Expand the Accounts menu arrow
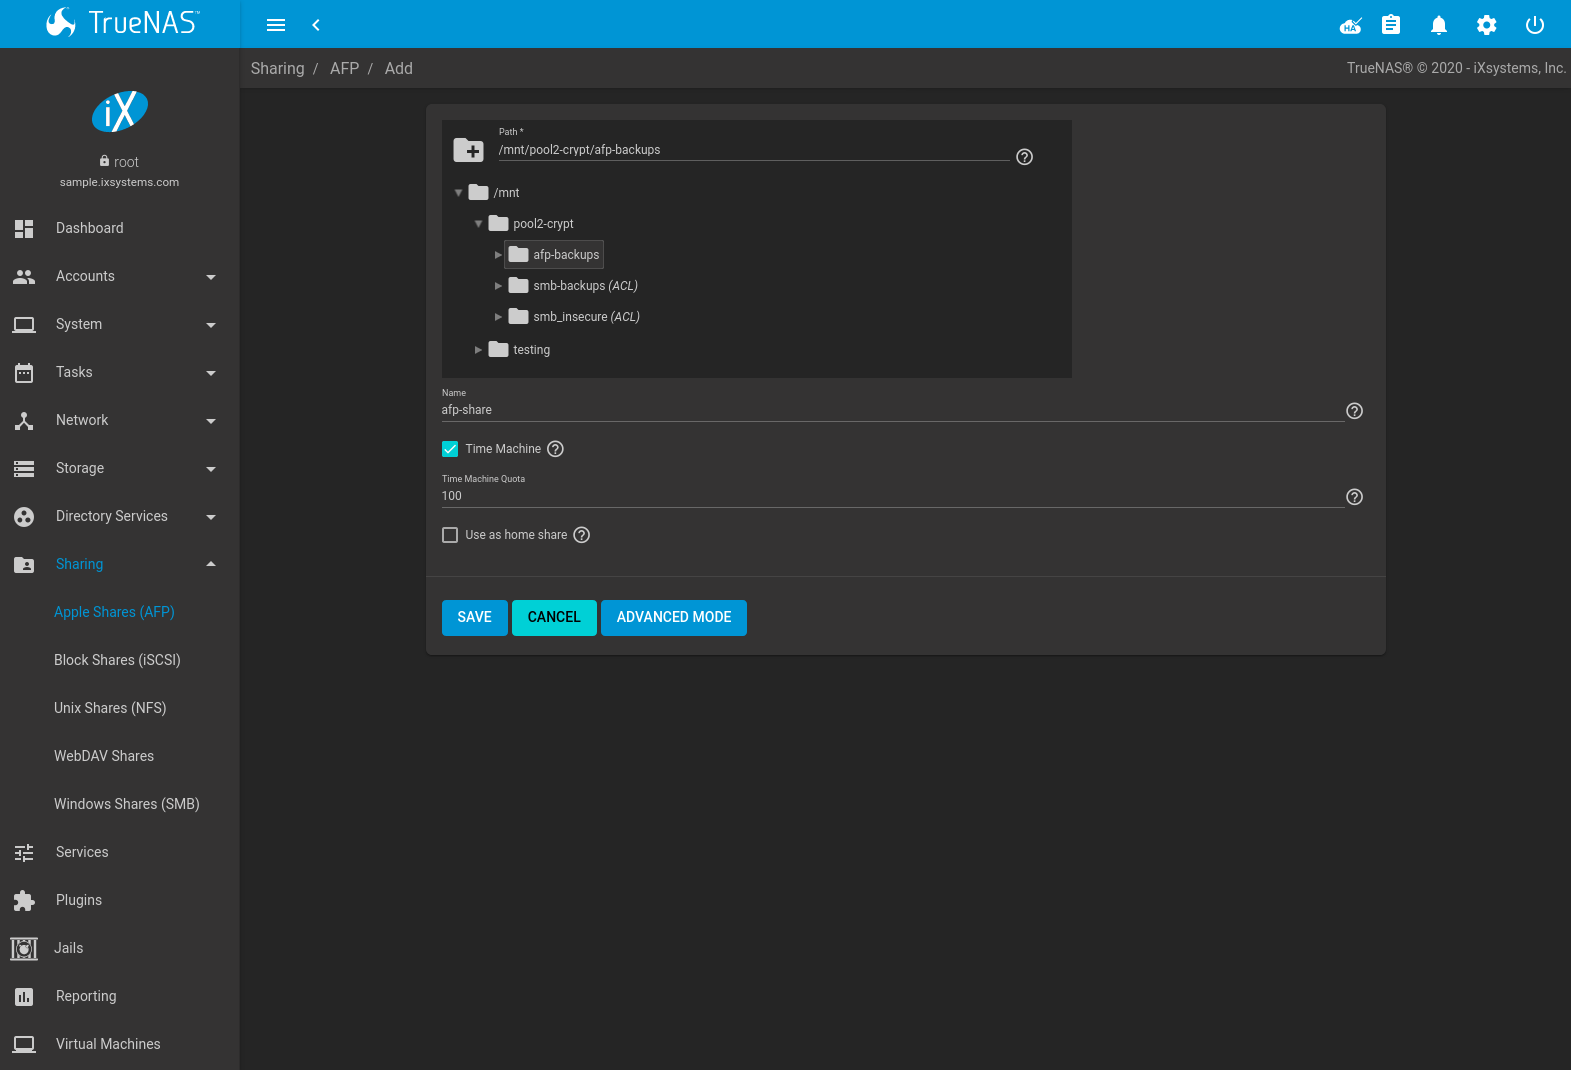The image size is (1571, 1070). click(x=211, y=277)
